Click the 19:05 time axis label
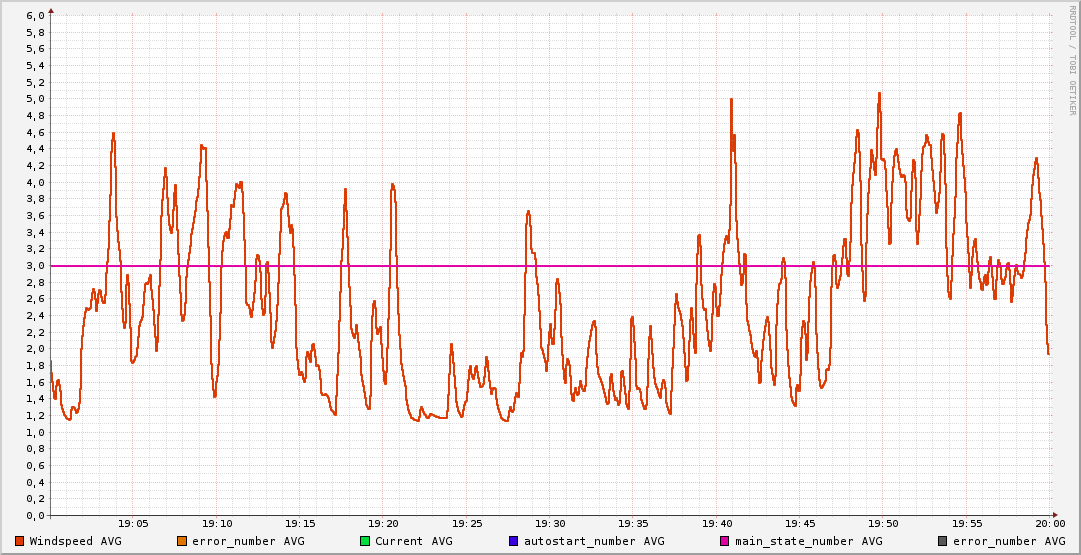The height and width of the screenshot is (555, 1081). pos(133,523)
